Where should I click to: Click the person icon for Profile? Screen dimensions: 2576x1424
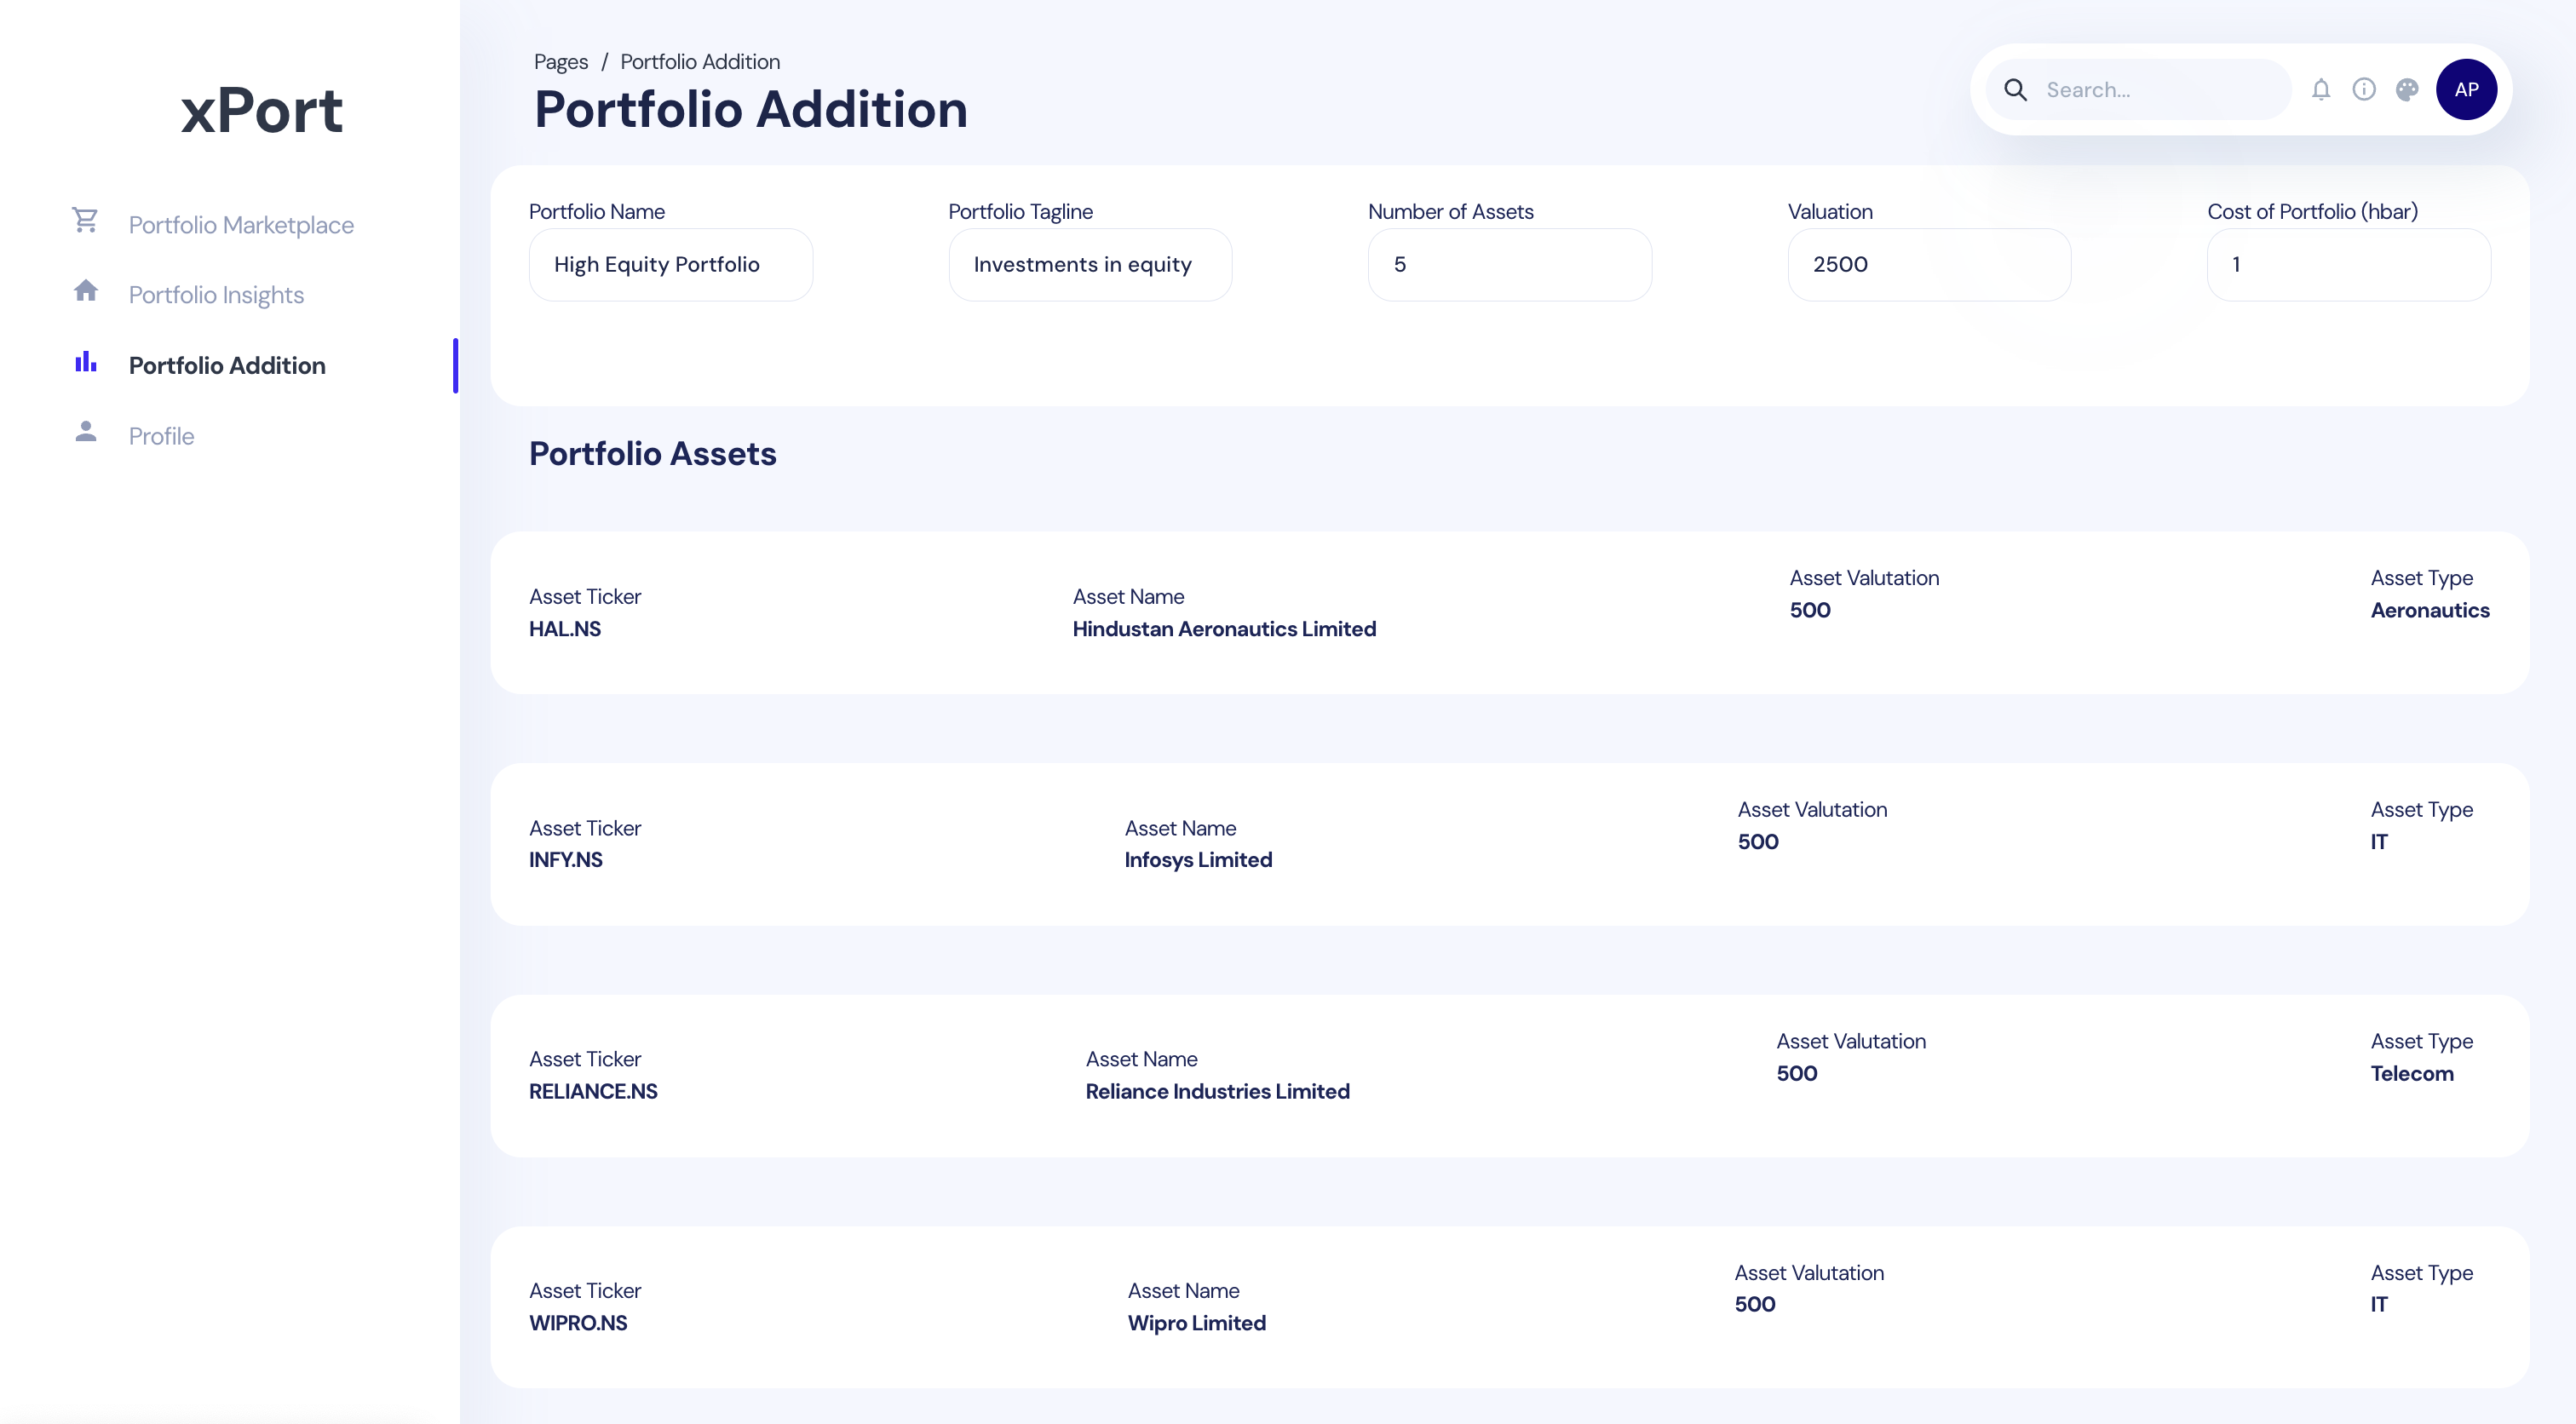[86, 431]
